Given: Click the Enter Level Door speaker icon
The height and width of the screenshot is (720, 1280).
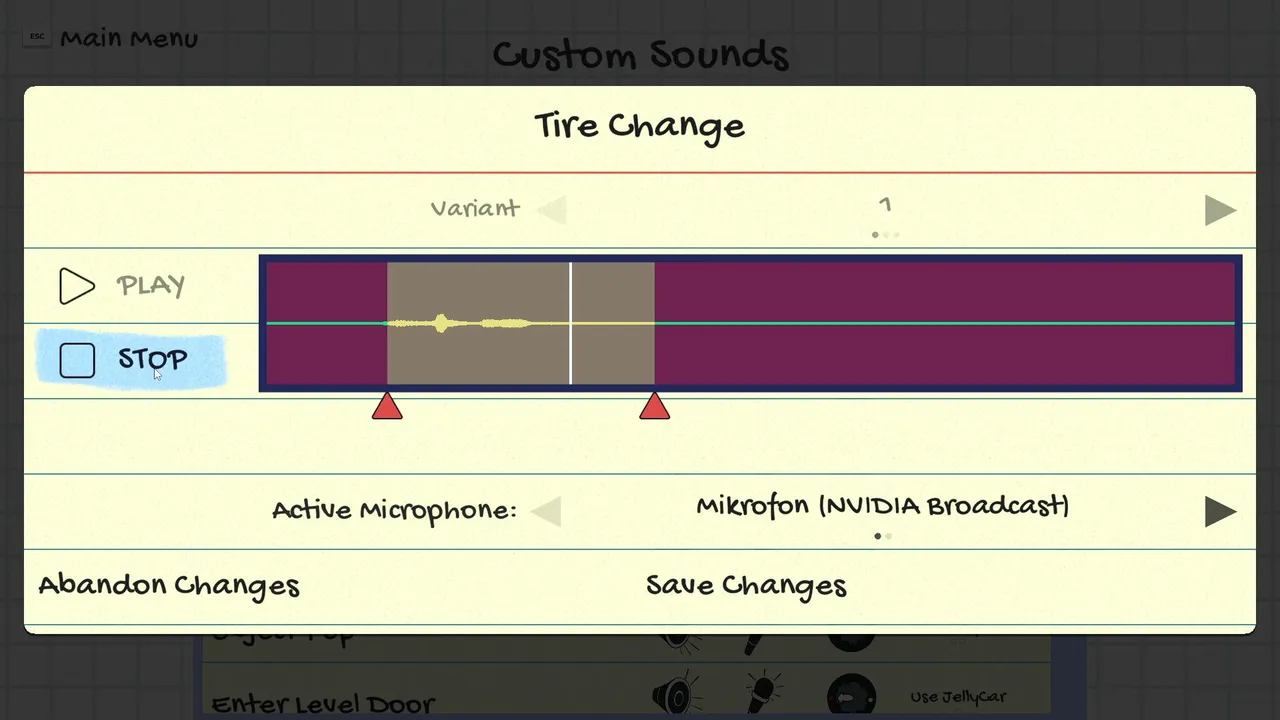Looking at the screenshot, I should 676,695.
